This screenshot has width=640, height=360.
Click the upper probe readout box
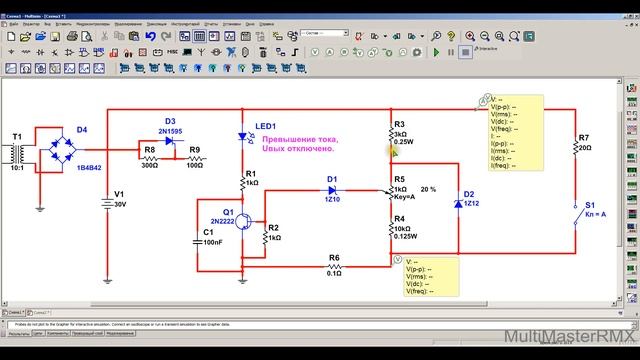(516, 133)
